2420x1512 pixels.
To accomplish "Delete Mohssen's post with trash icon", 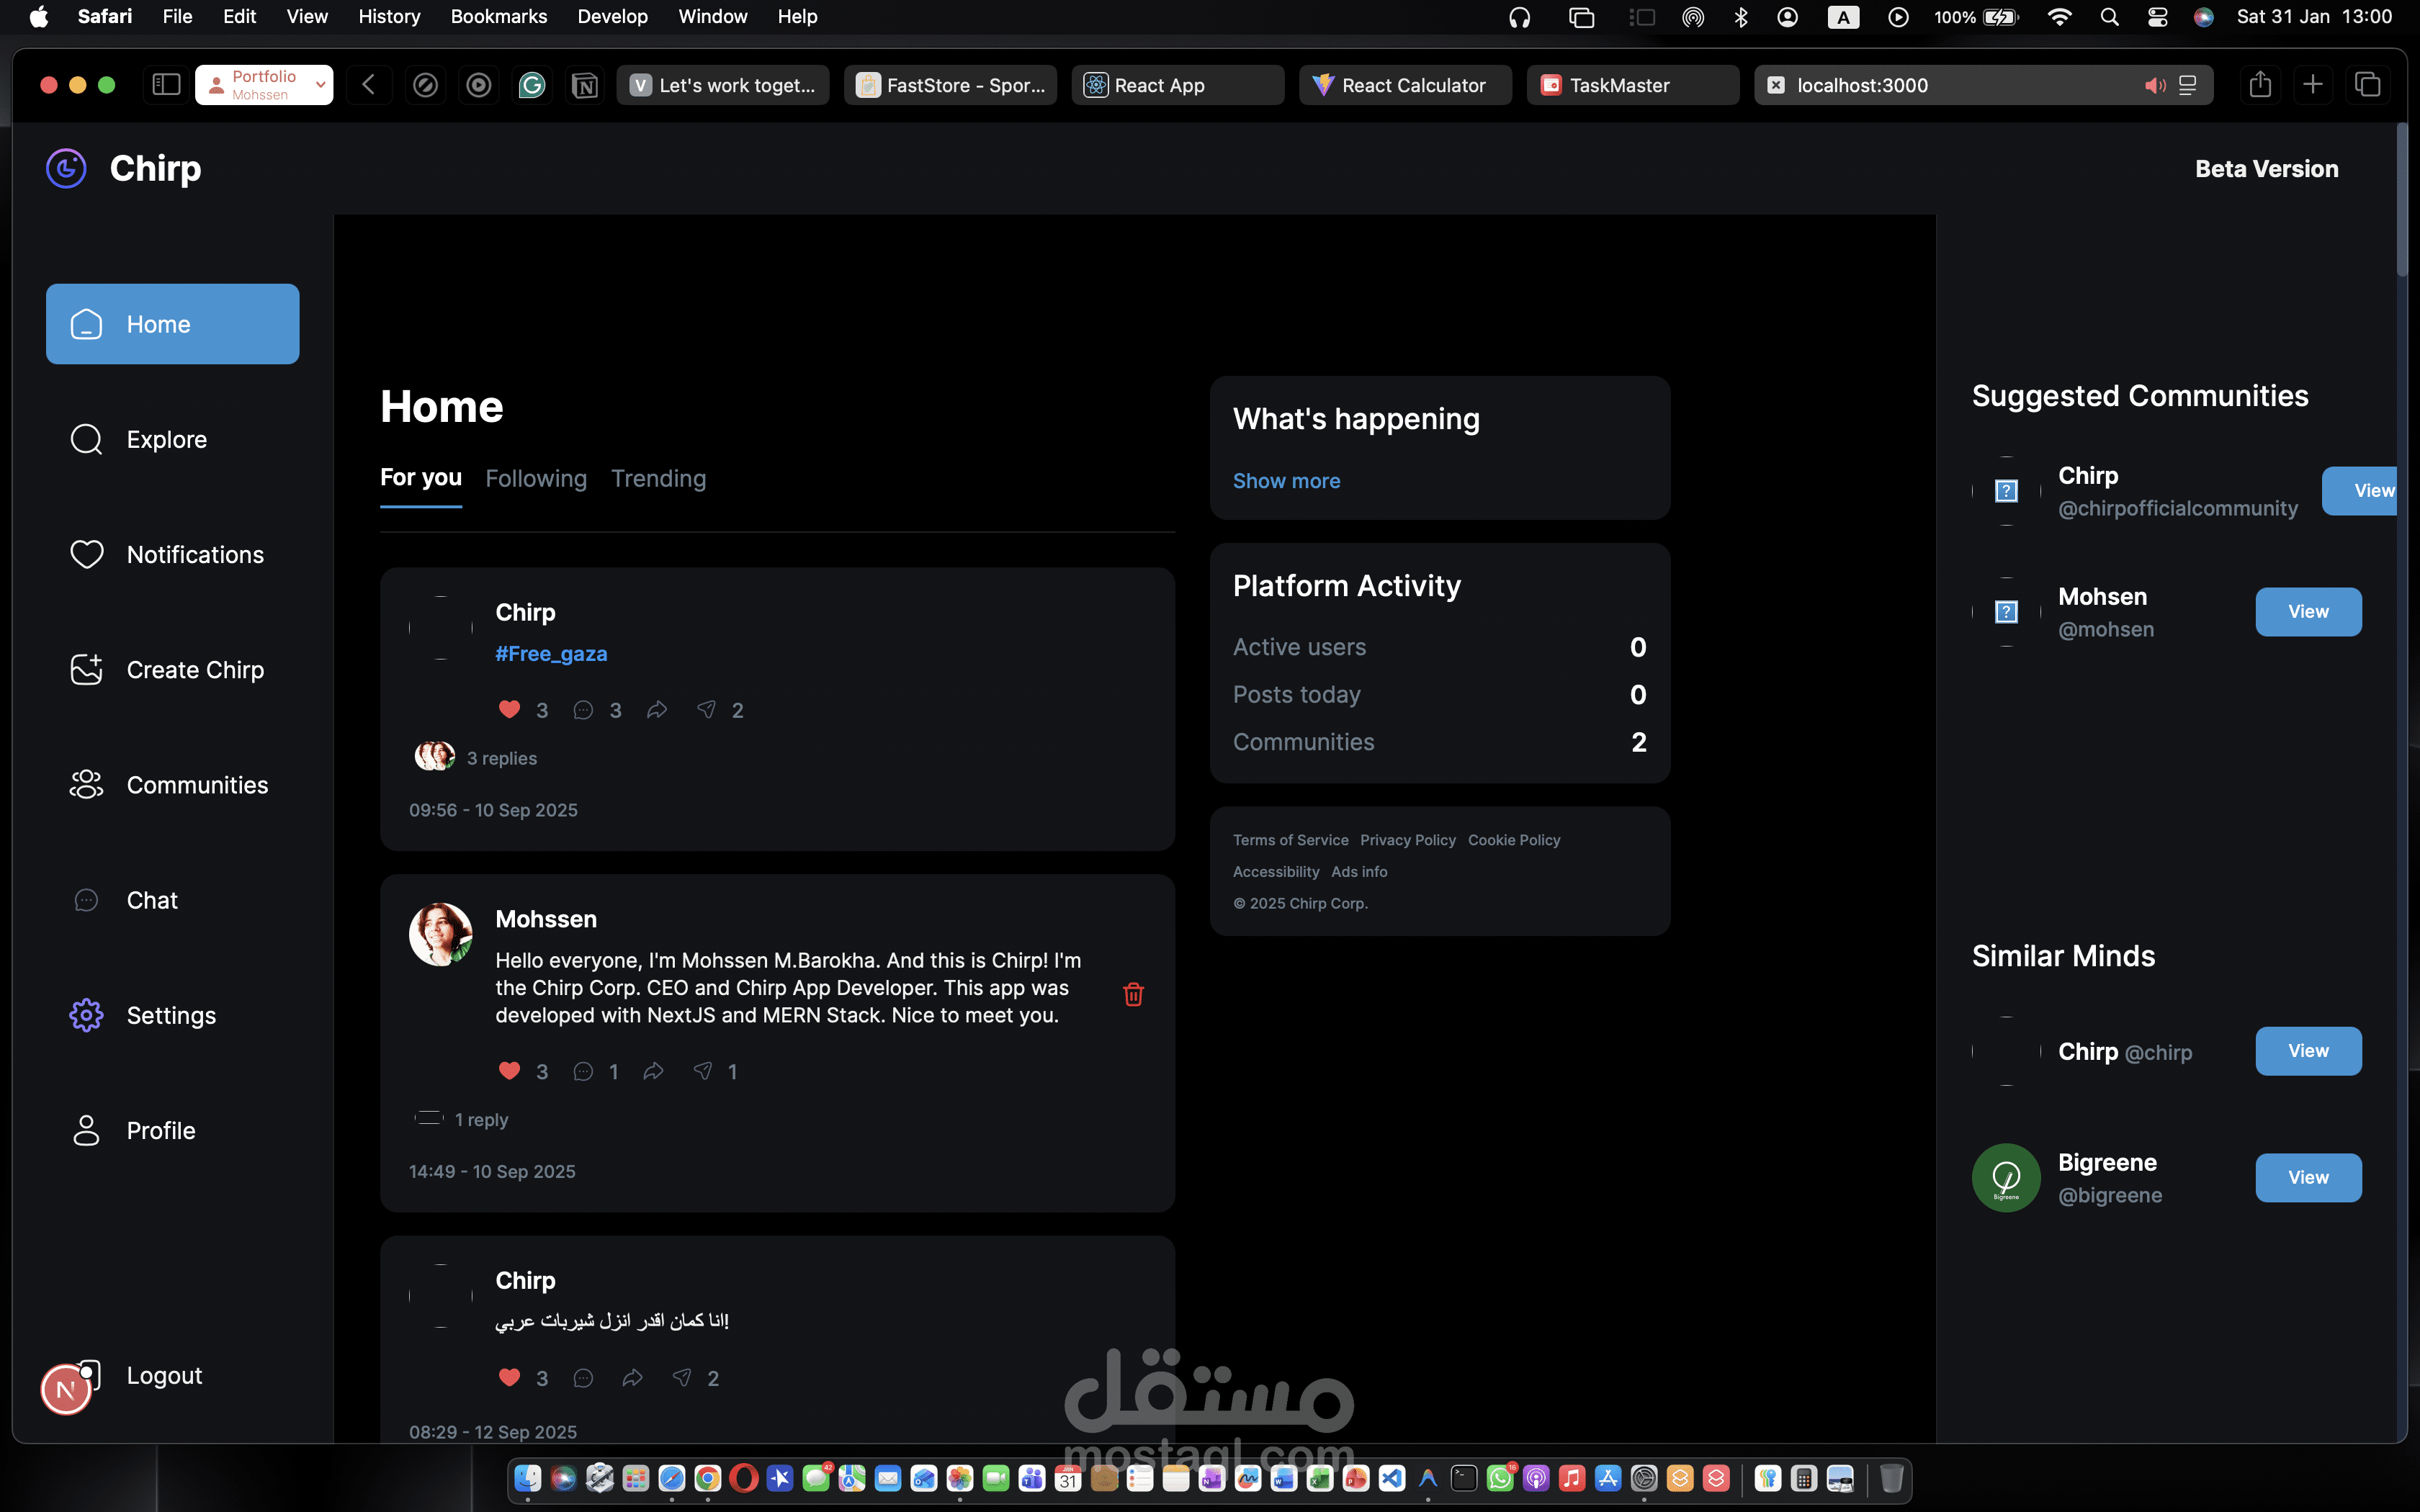I will pyautogui.click(x=1133, y=994).
